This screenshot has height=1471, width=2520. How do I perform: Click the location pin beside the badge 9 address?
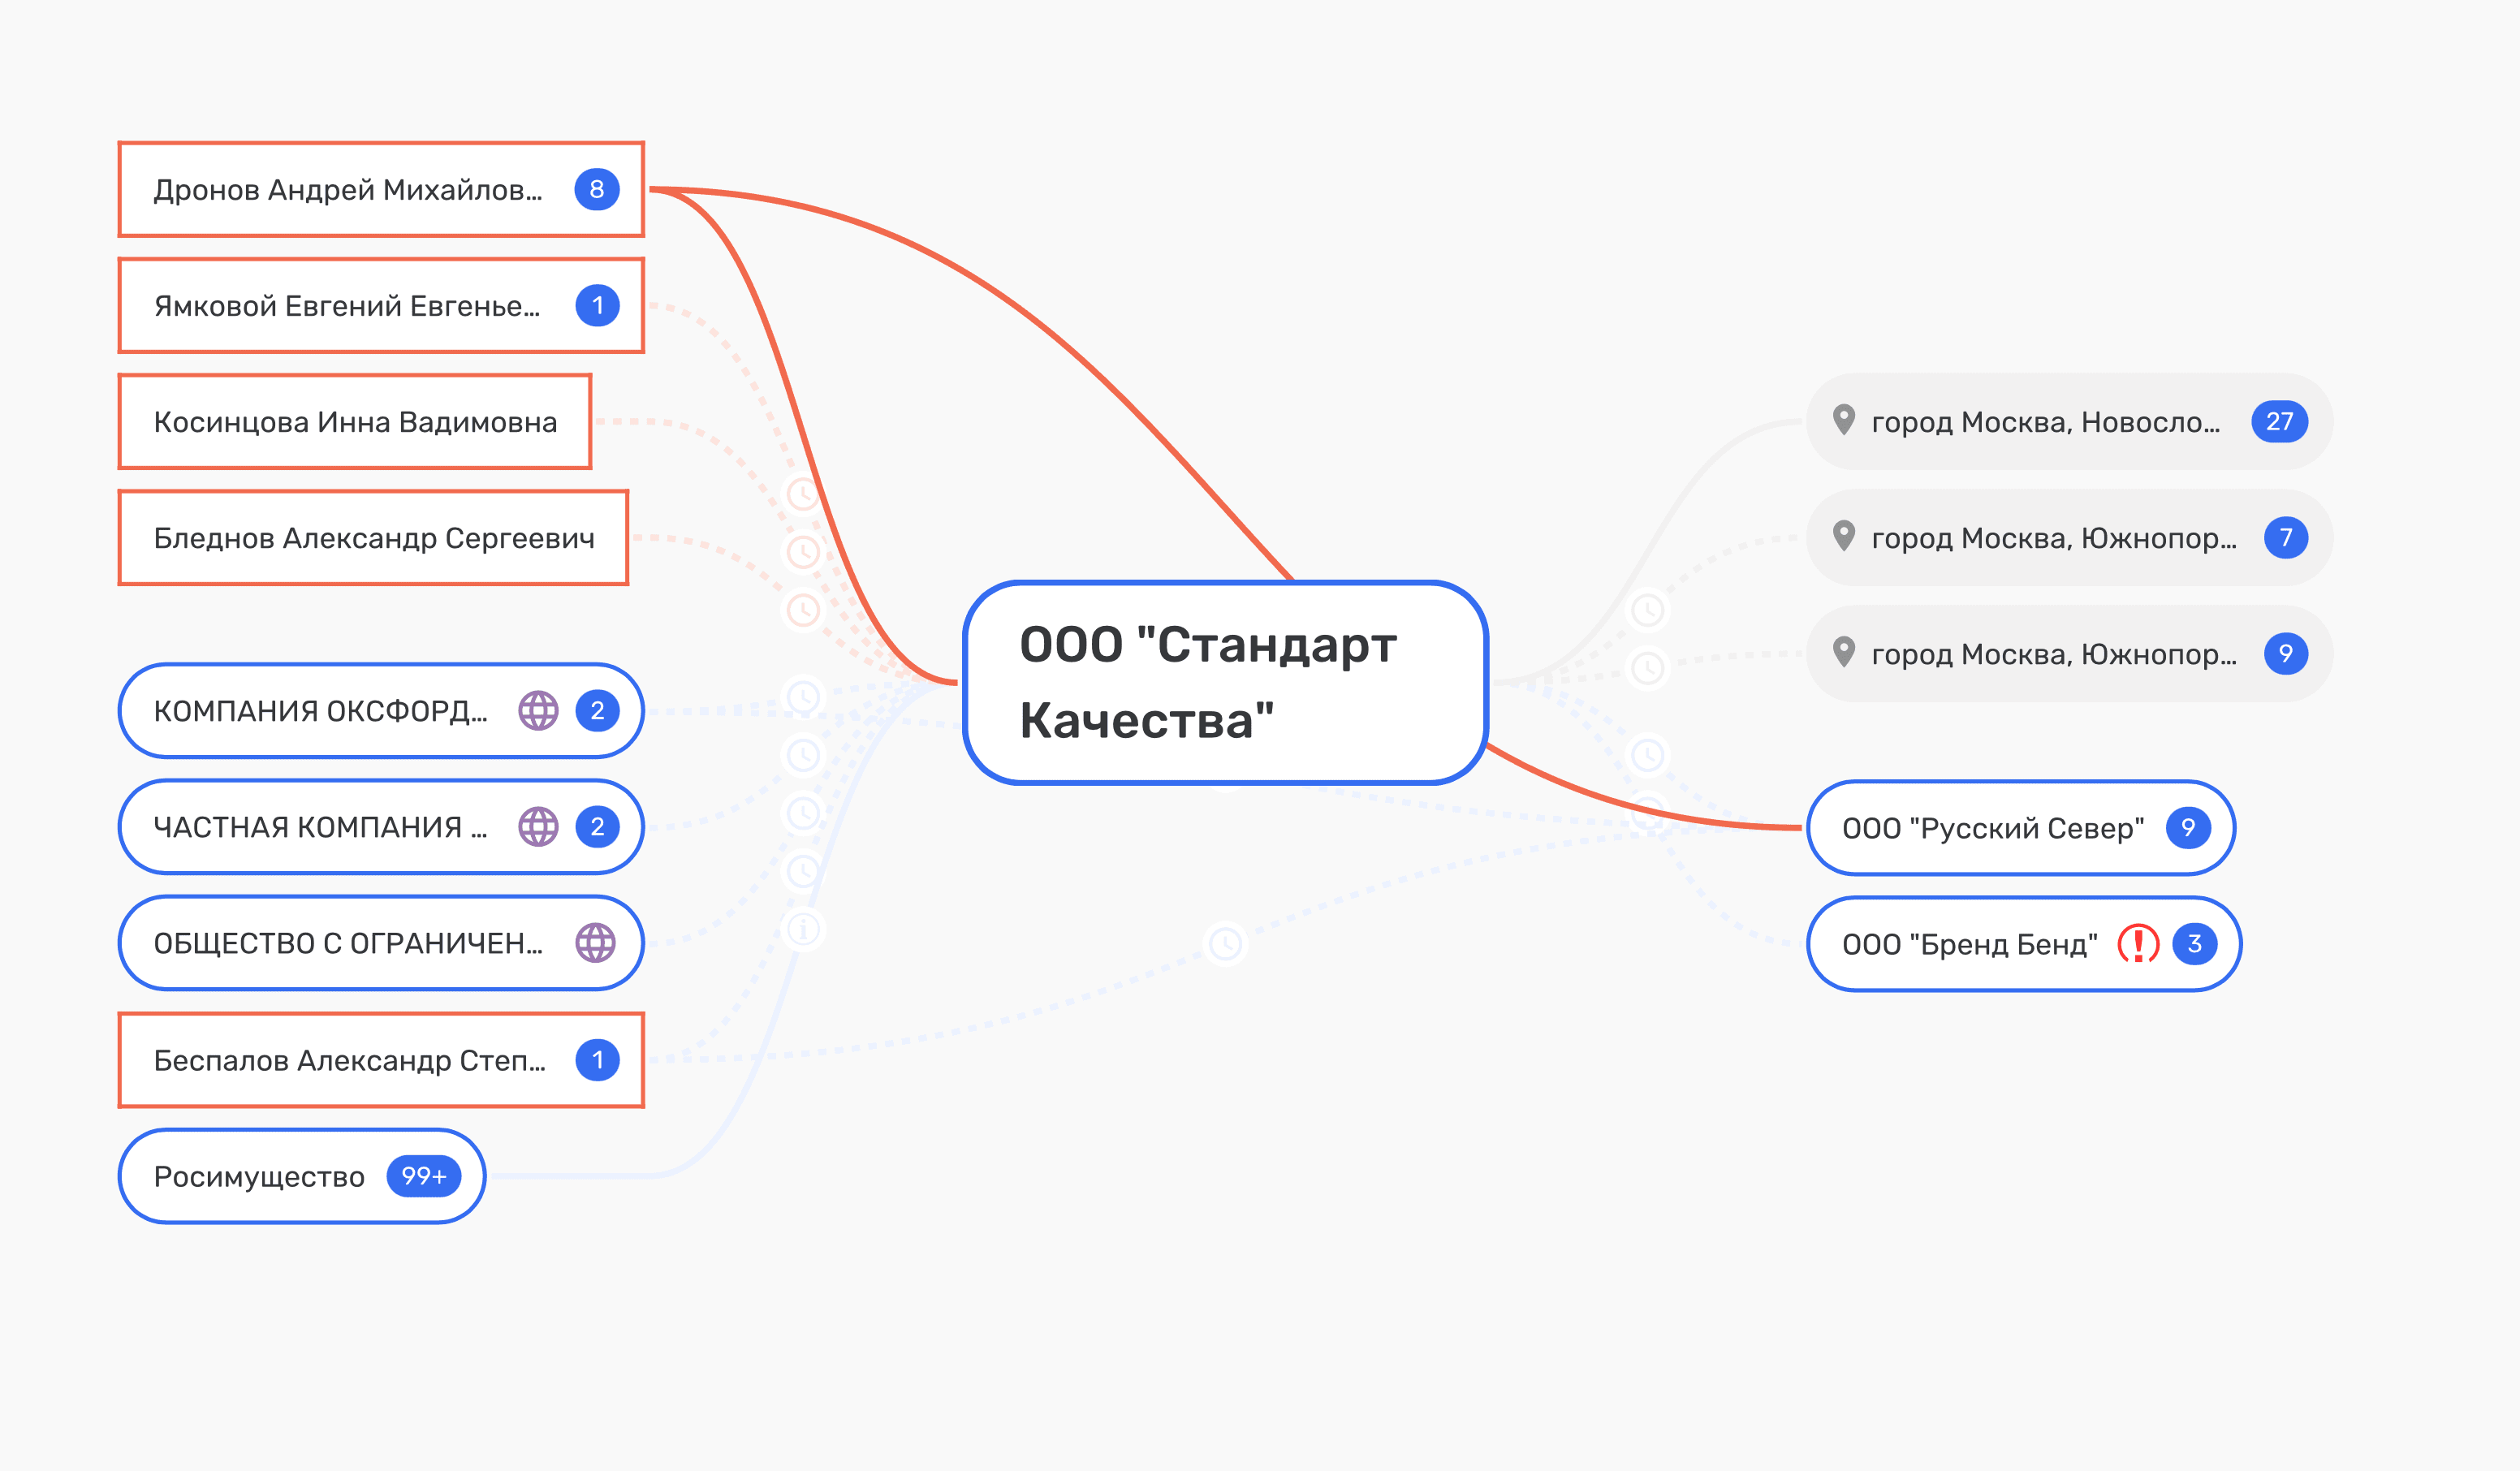point(1843,653)
